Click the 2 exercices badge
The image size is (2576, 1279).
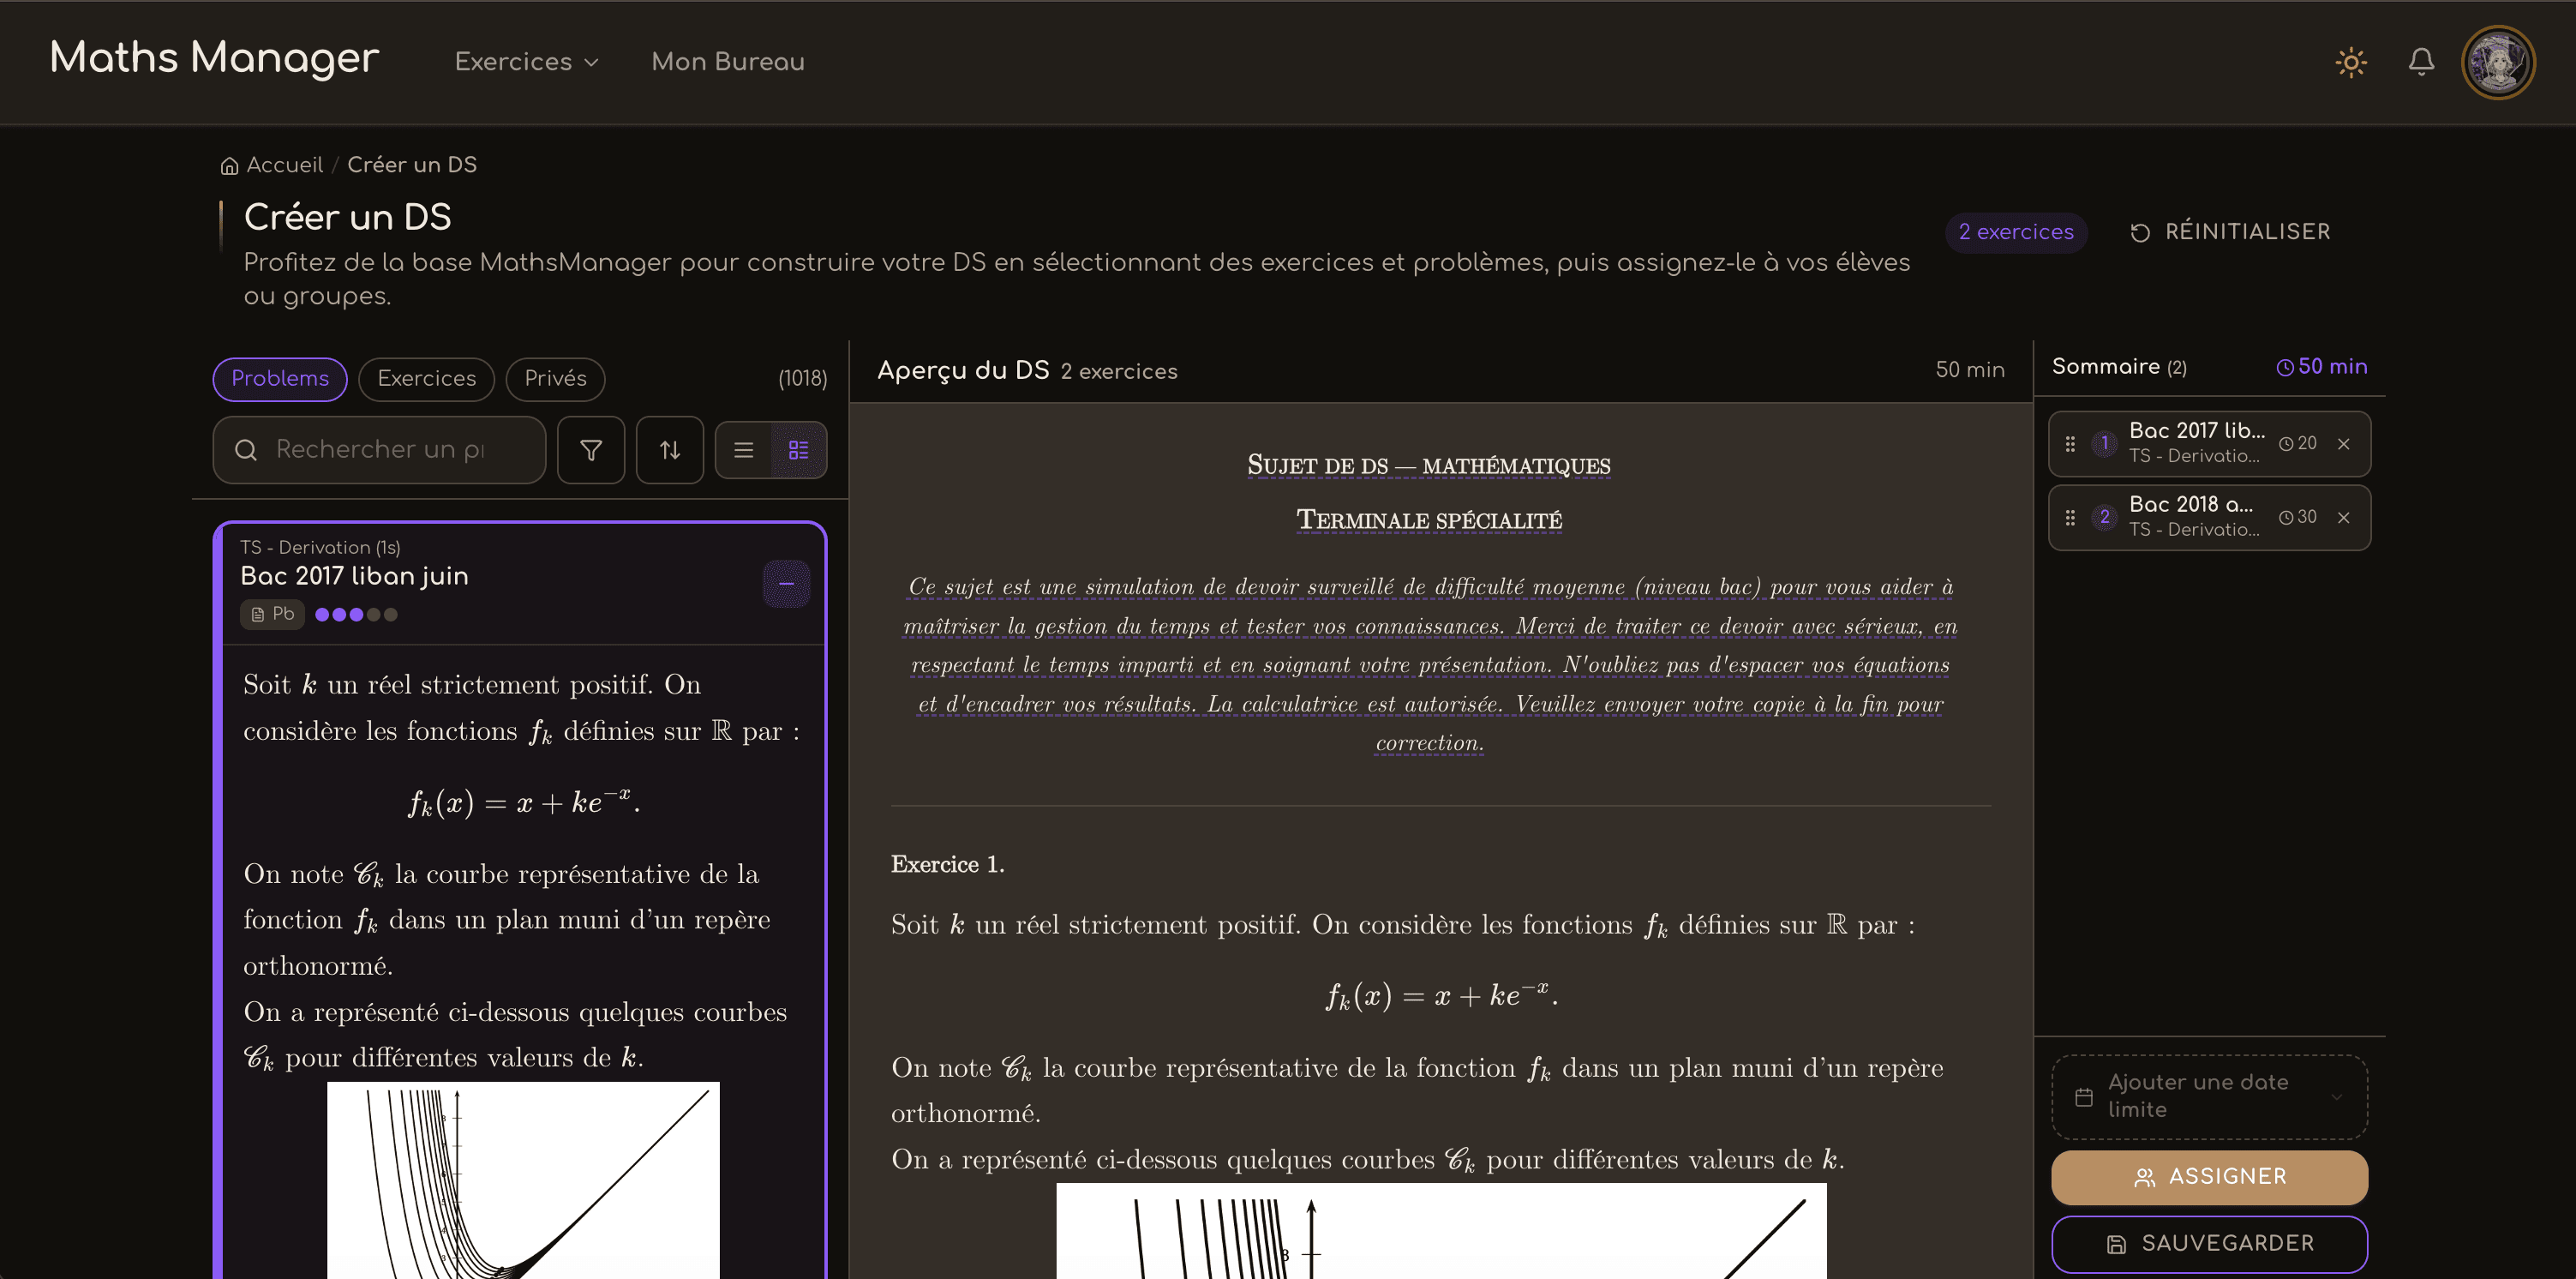[x=2015, y=232]
